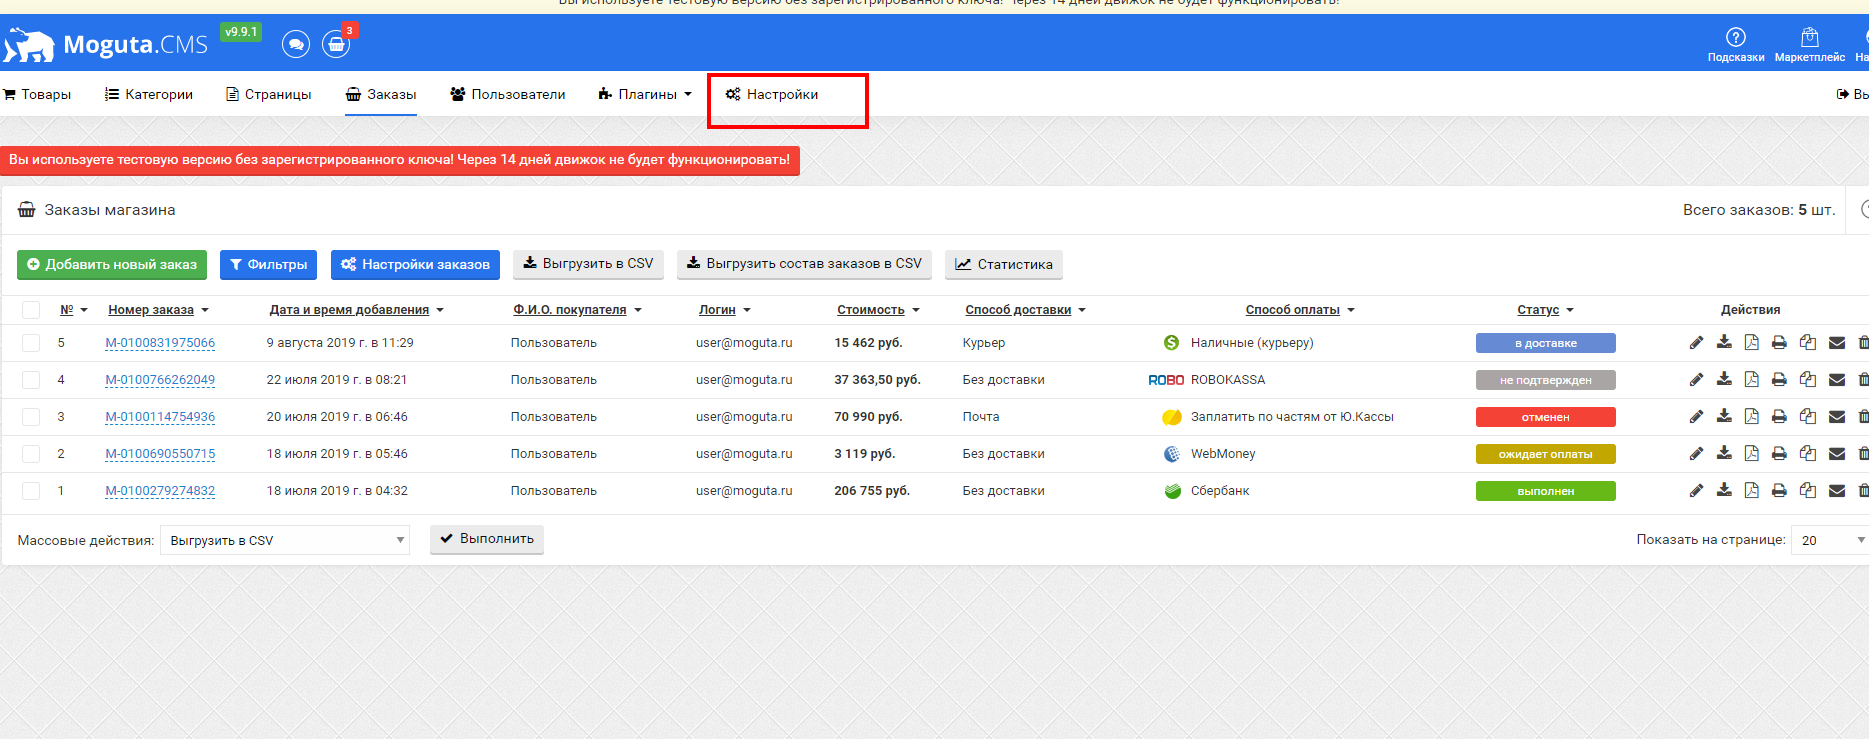This screenshot has height=739, width=1869.
Task: Expand the Плагины menu
Action: 645,94
